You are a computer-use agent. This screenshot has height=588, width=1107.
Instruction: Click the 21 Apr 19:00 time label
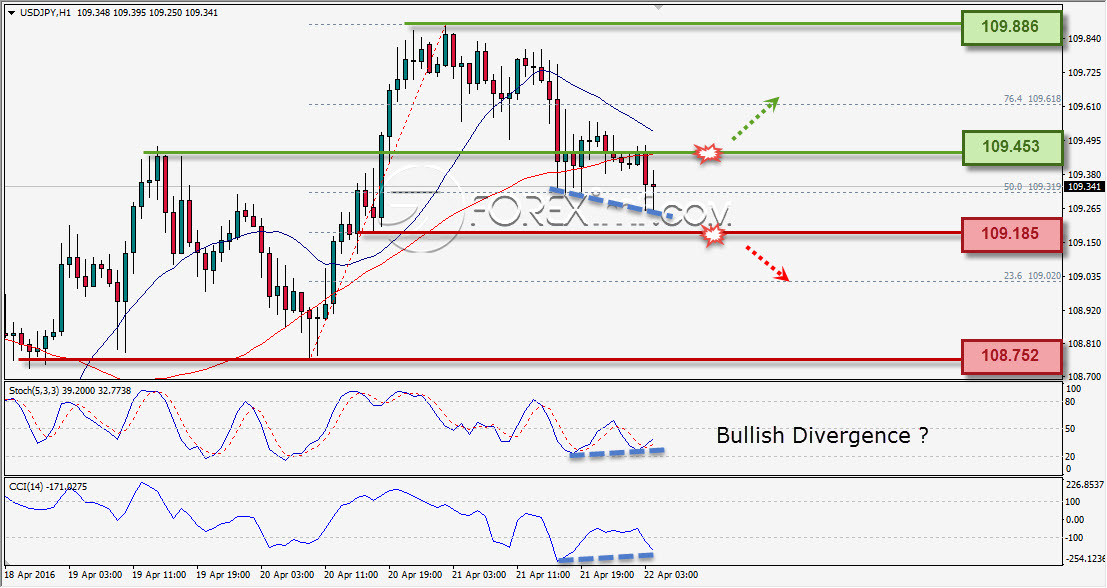608,575
